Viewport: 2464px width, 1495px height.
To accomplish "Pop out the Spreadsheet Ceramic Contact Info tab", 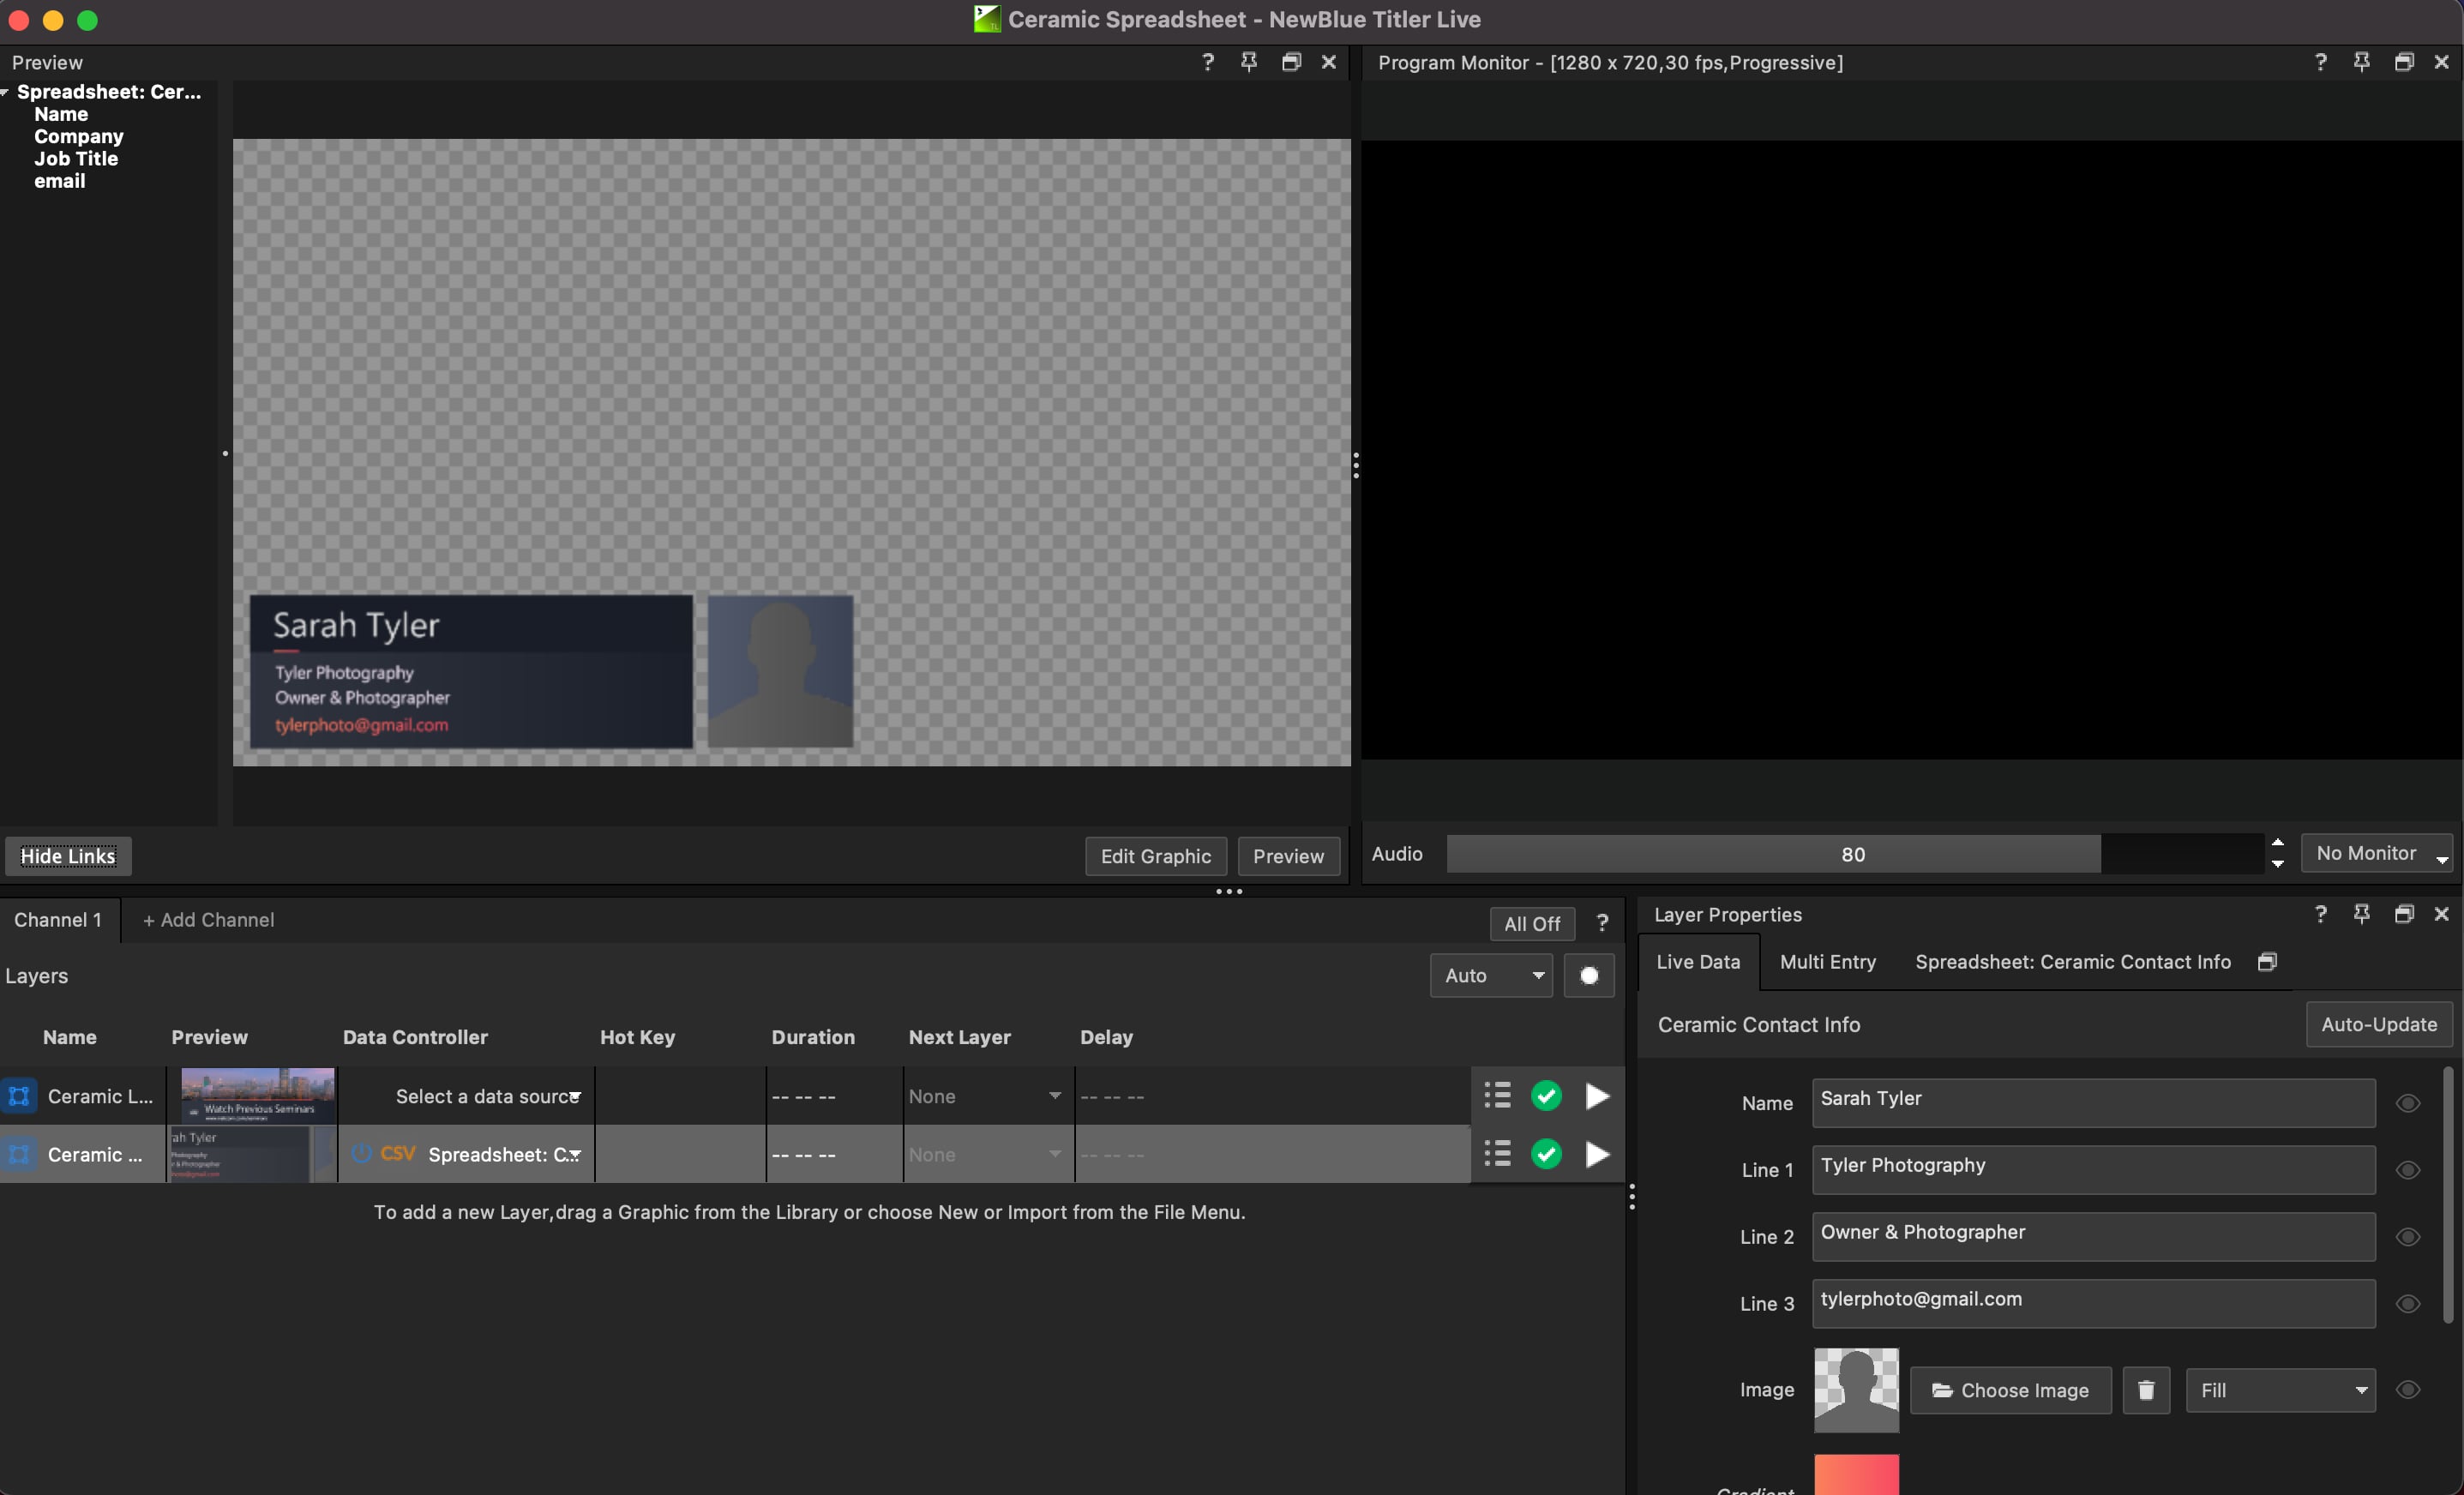I will [x=2267, y=961].
